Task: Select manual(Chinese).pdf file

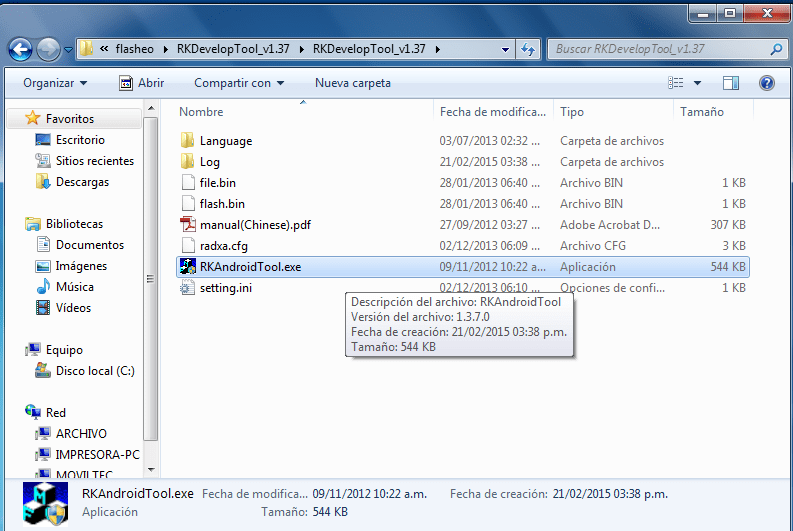Action: (x=462, y=225)
